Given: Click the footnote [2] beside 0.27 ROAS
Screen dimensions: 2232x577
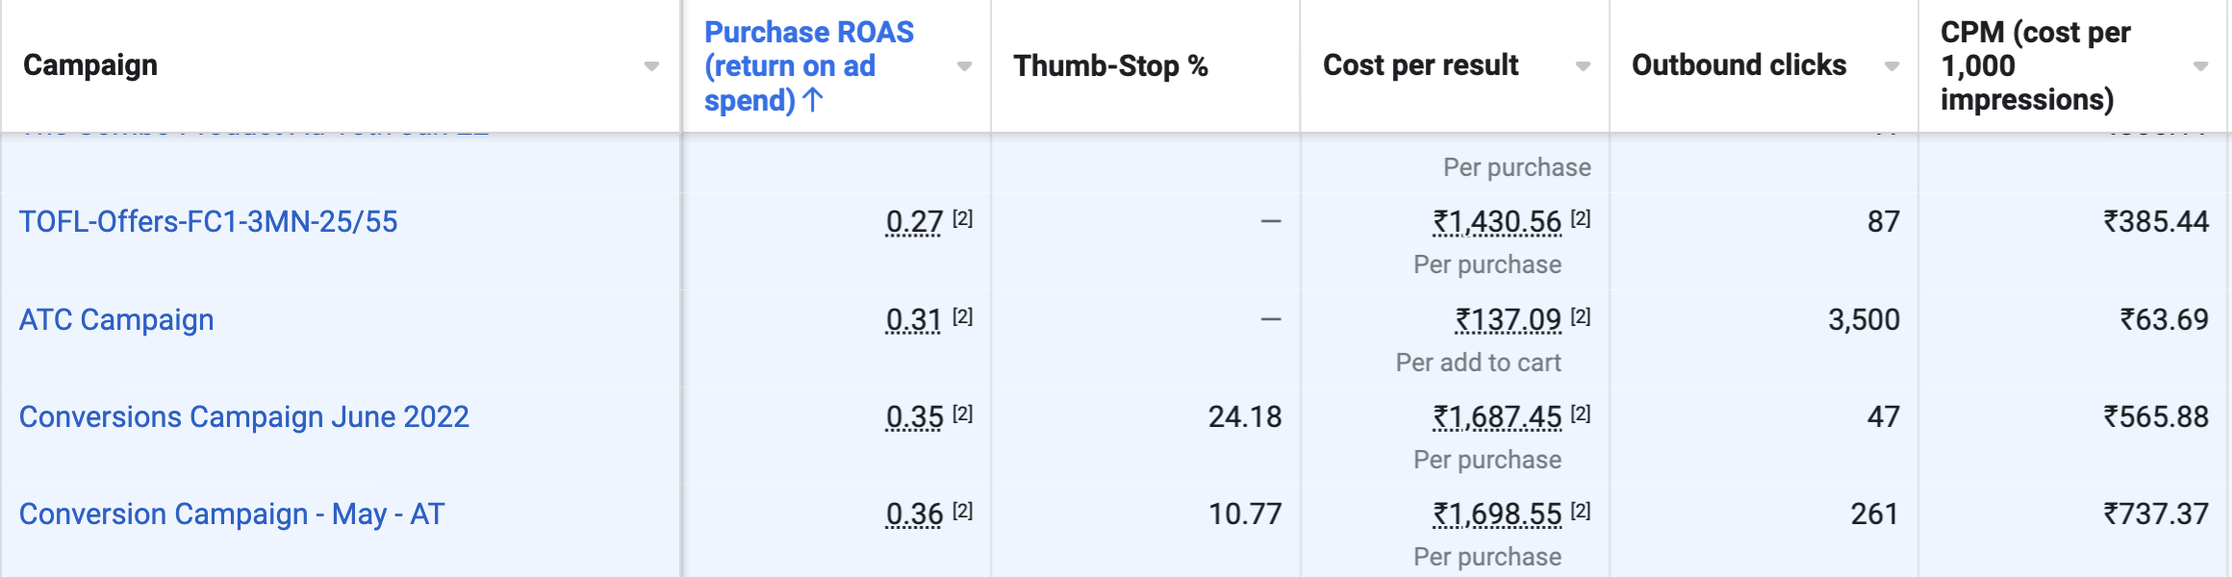Looking at the screenshot, I should [963, 218].
